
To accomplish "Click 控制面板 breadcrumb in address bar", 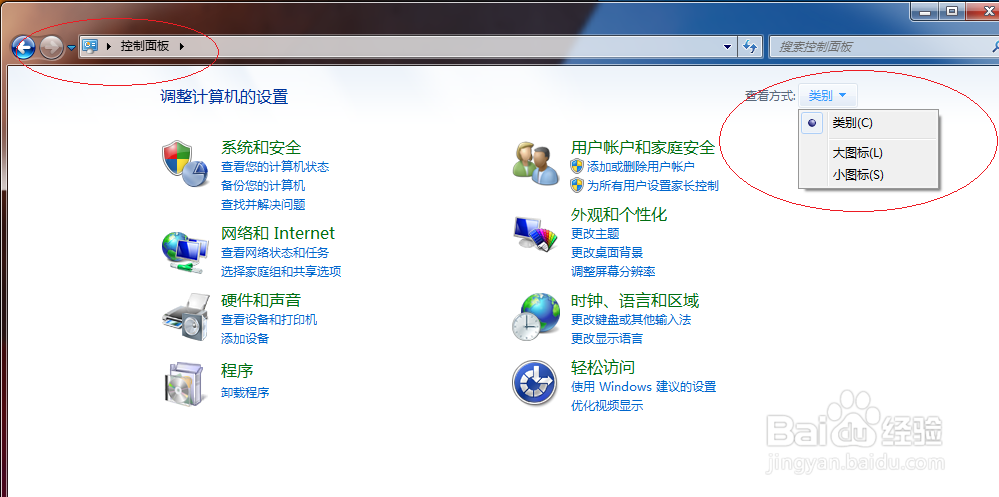I will pyautogui.click(x=145, y=46).
